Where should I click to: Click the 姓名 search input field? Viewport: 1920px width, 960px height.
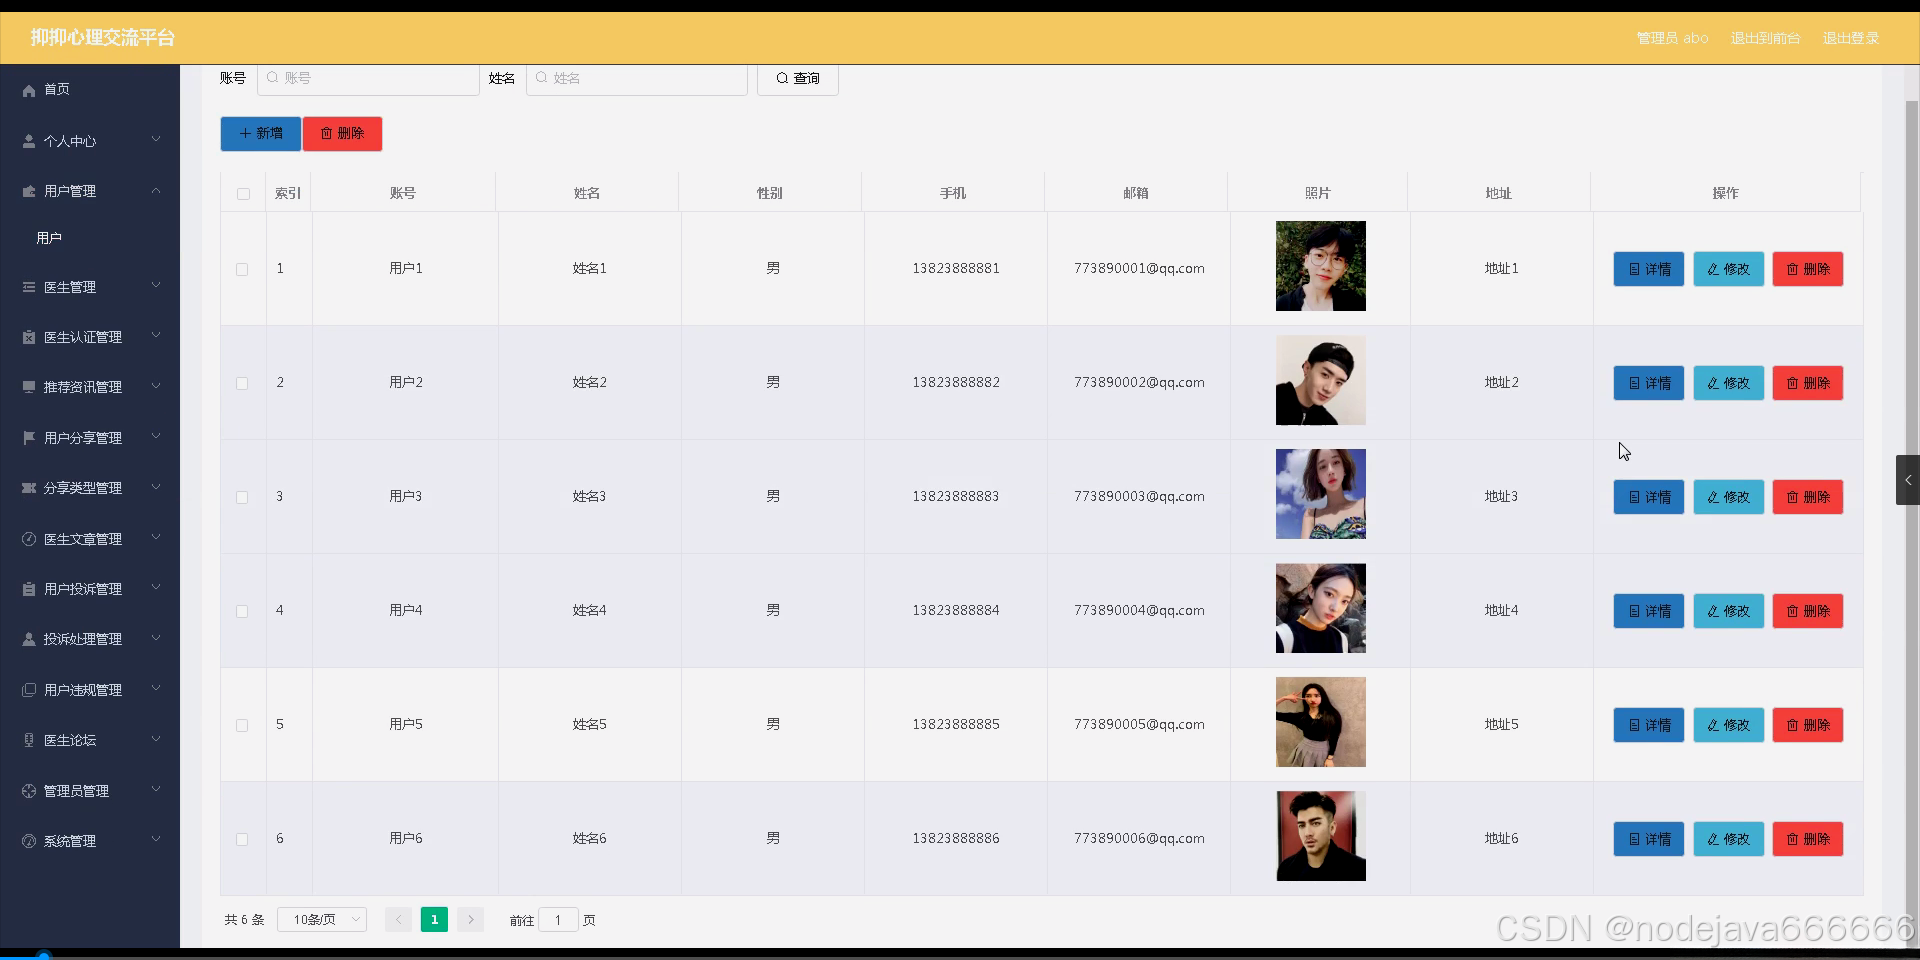point(637,78)
